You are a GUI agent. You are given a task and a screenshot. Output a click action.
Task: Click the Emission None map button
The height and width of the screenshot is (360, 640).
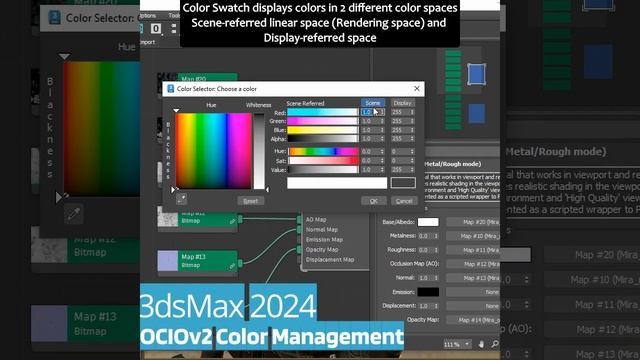(473, 292)
